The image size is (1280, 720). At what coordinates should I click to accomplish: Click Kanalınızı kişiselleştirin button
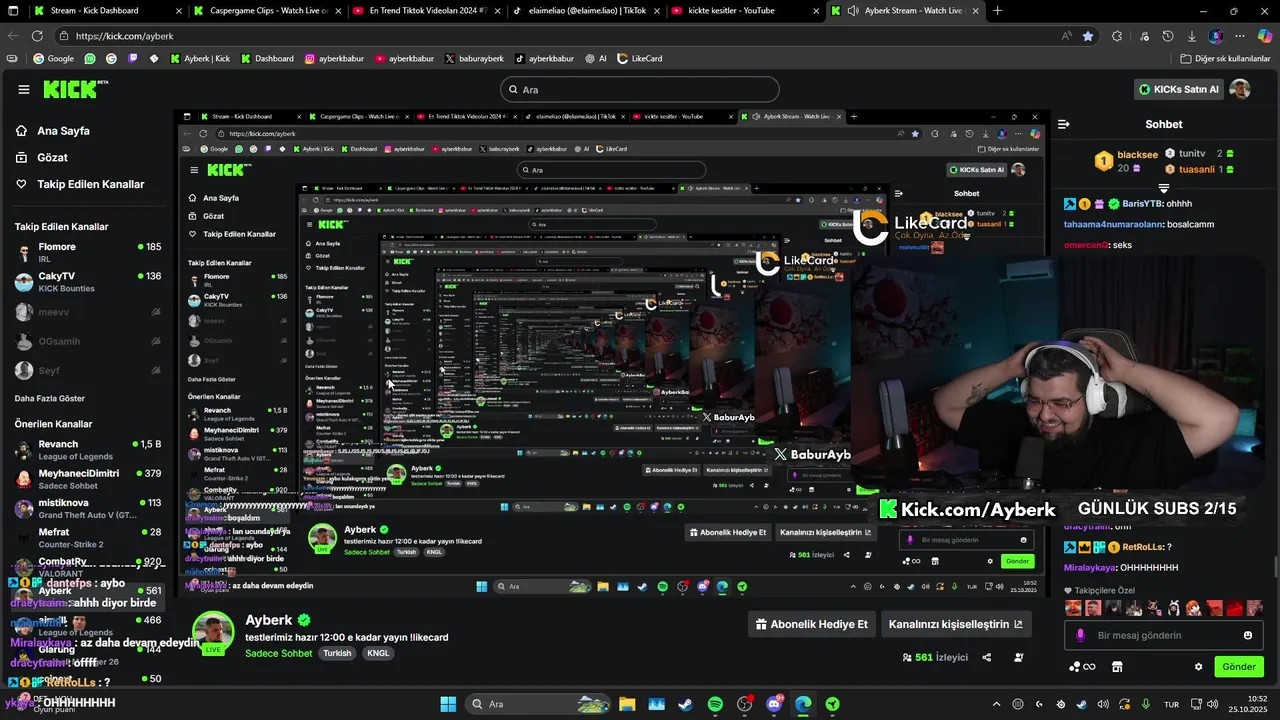956,624
